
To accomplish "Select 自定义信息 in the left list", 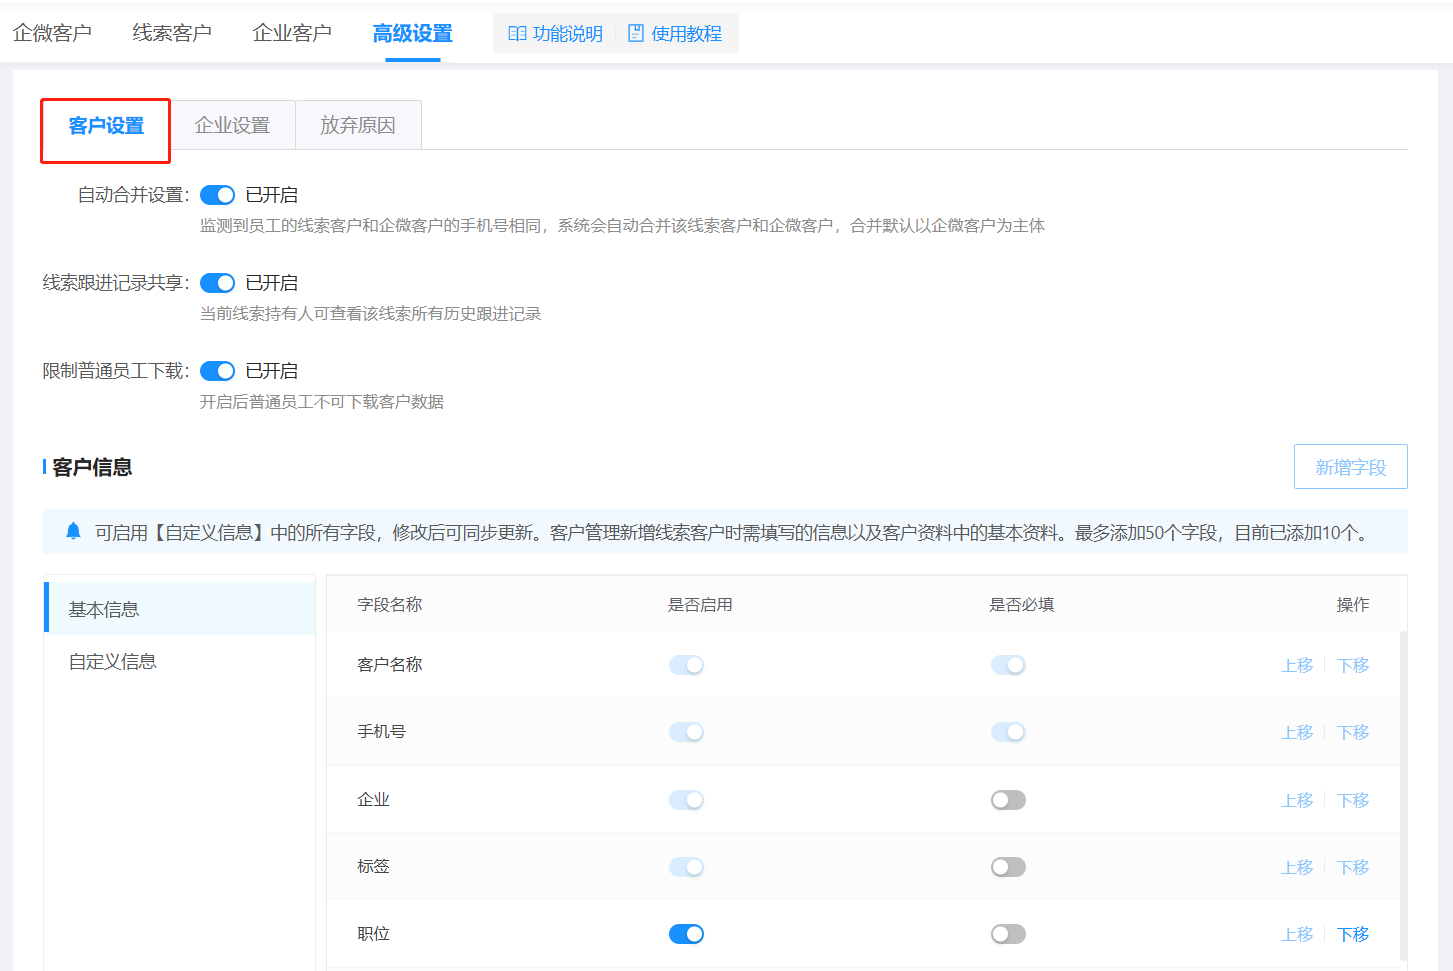I will pyautogui.click(x=113, y=662).
